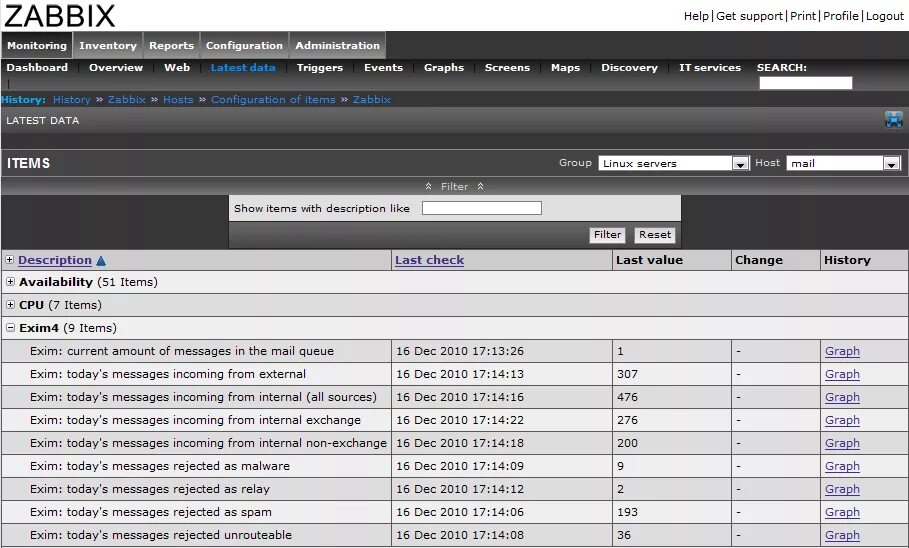The width and height of the screenshot is (909, 548).
Task: Go to Overview submenu
Action: coord(116,67)
